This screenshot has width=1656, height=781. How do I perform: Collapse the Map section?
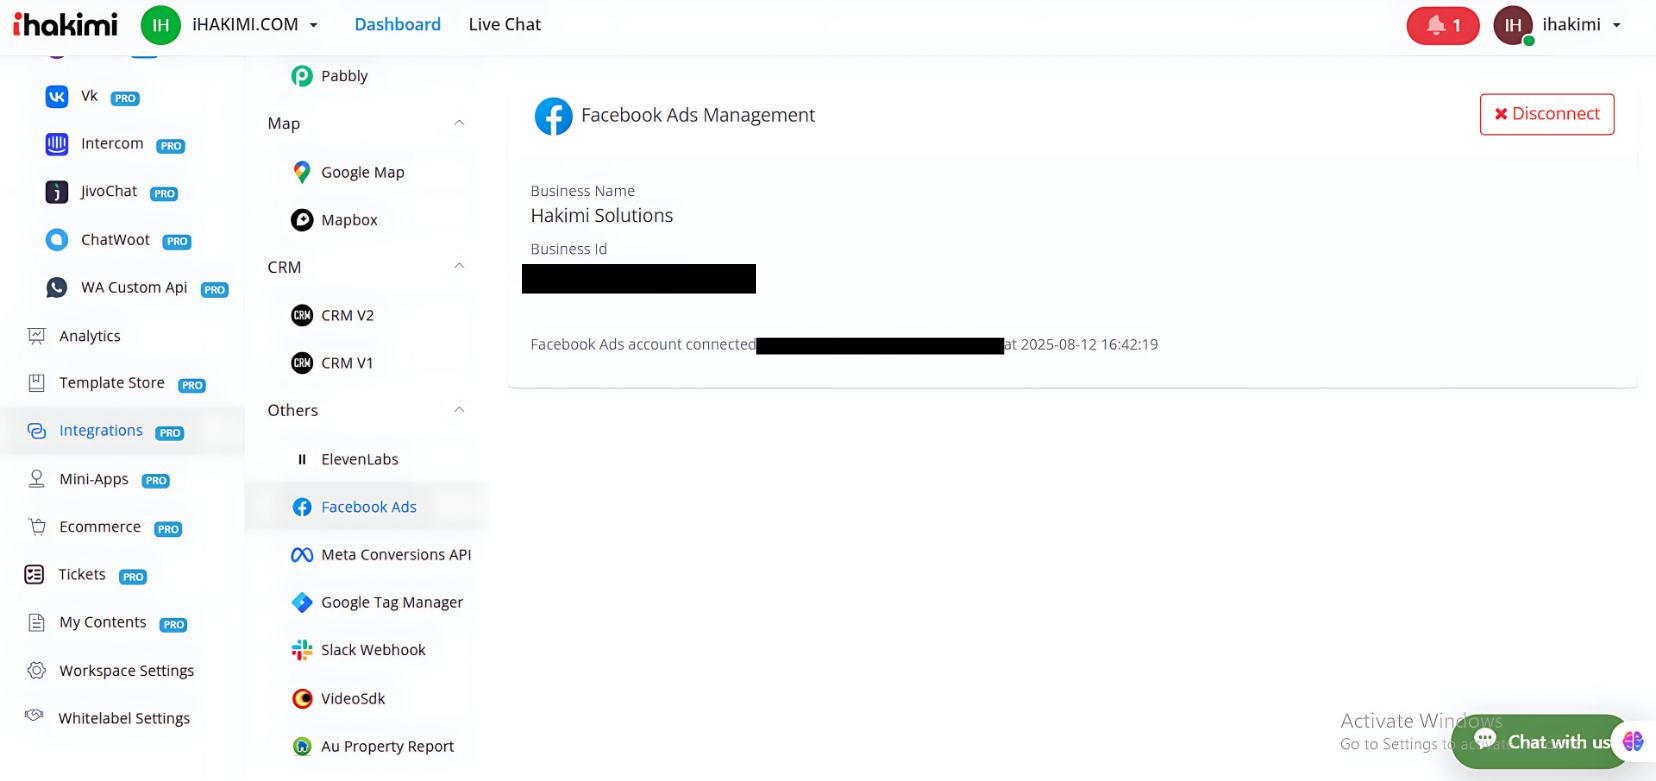459,123
